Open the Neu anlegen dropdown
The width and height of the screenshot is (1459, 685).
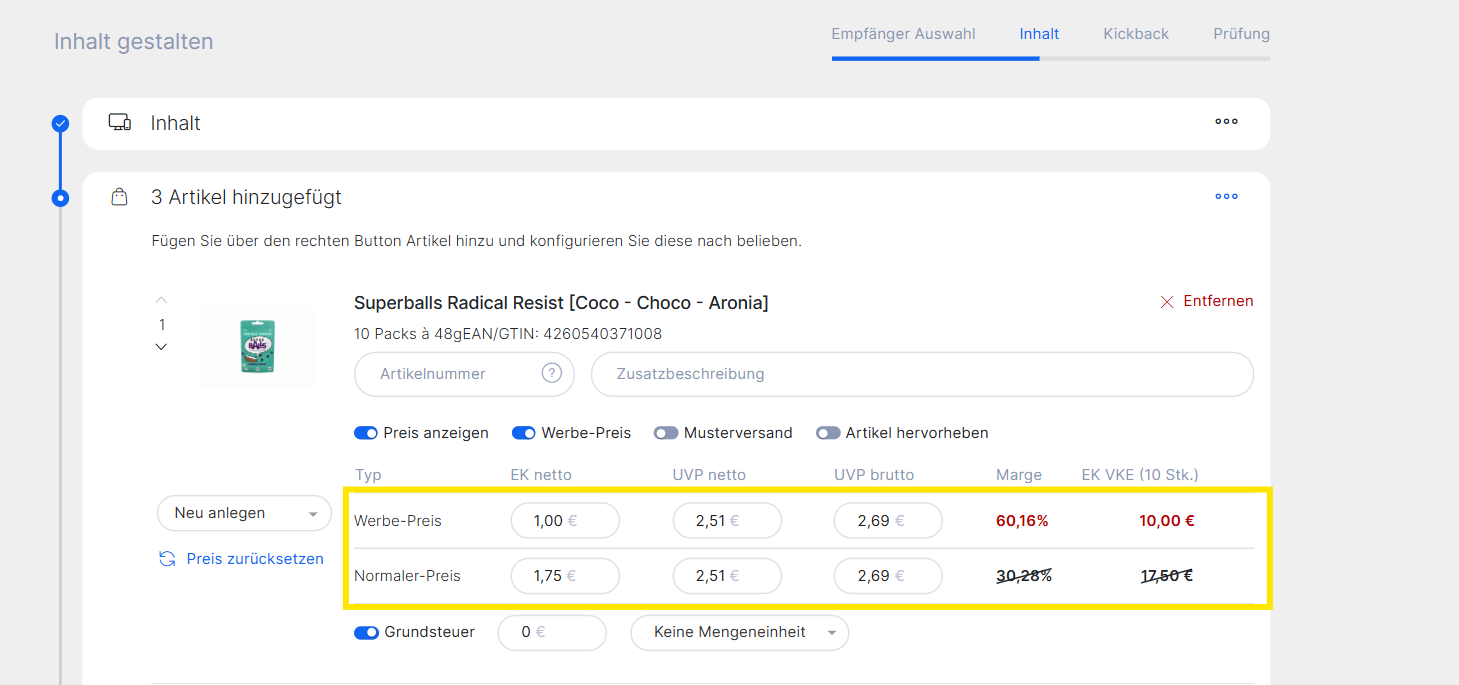click(x=244, y=513)
